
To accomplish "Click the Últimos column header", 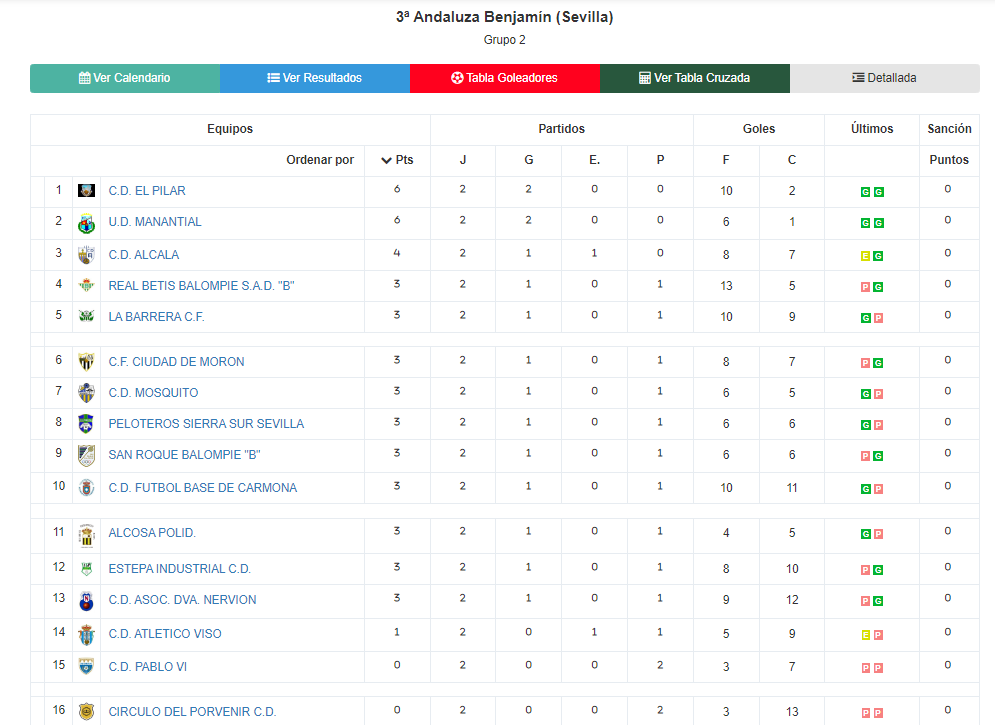I will click(x=872, y=129).
